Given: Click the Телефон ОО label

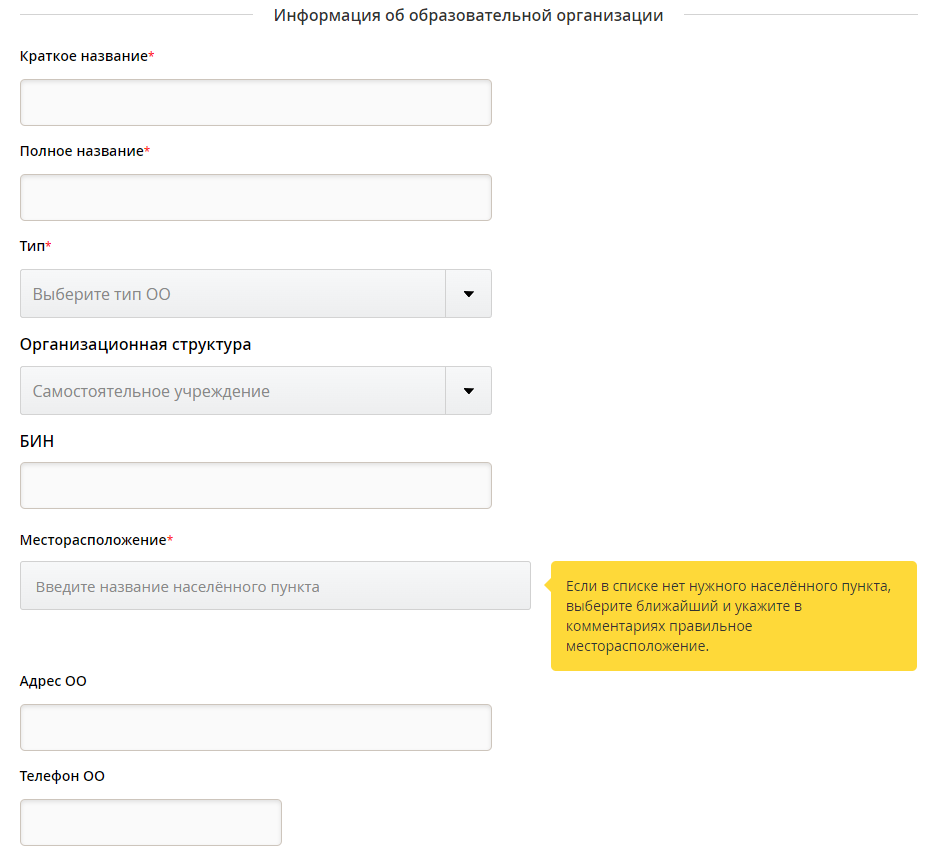Looking at the screenshot, I should click(x=62, y=776).
